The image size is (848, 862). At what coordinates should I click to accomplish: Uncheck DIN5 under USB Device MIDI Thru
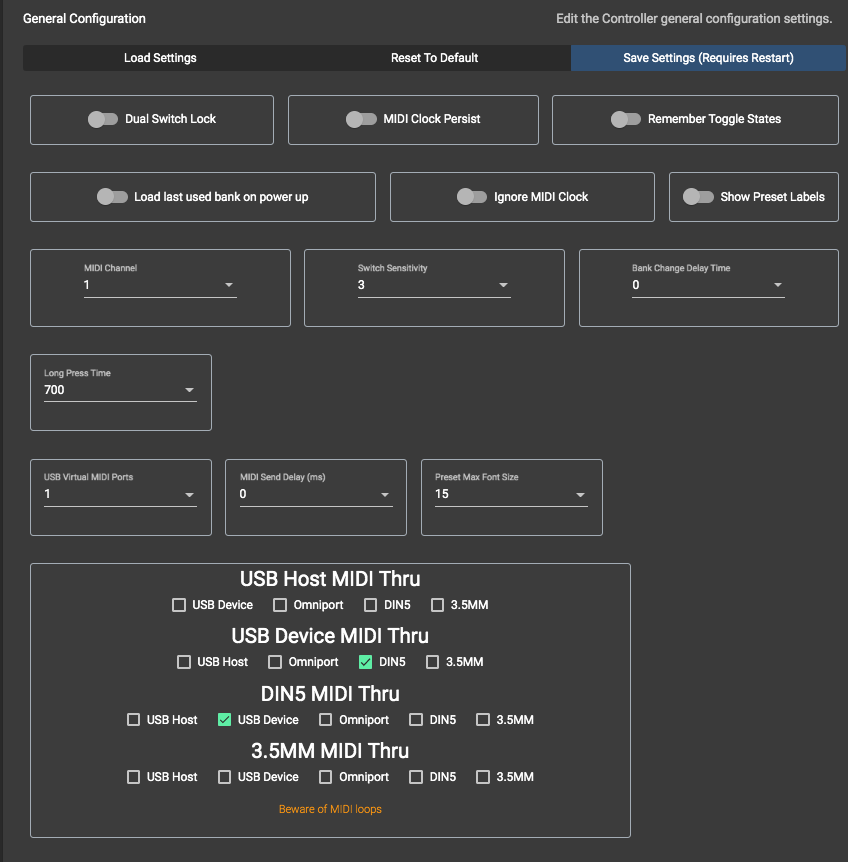click(365, 662)
